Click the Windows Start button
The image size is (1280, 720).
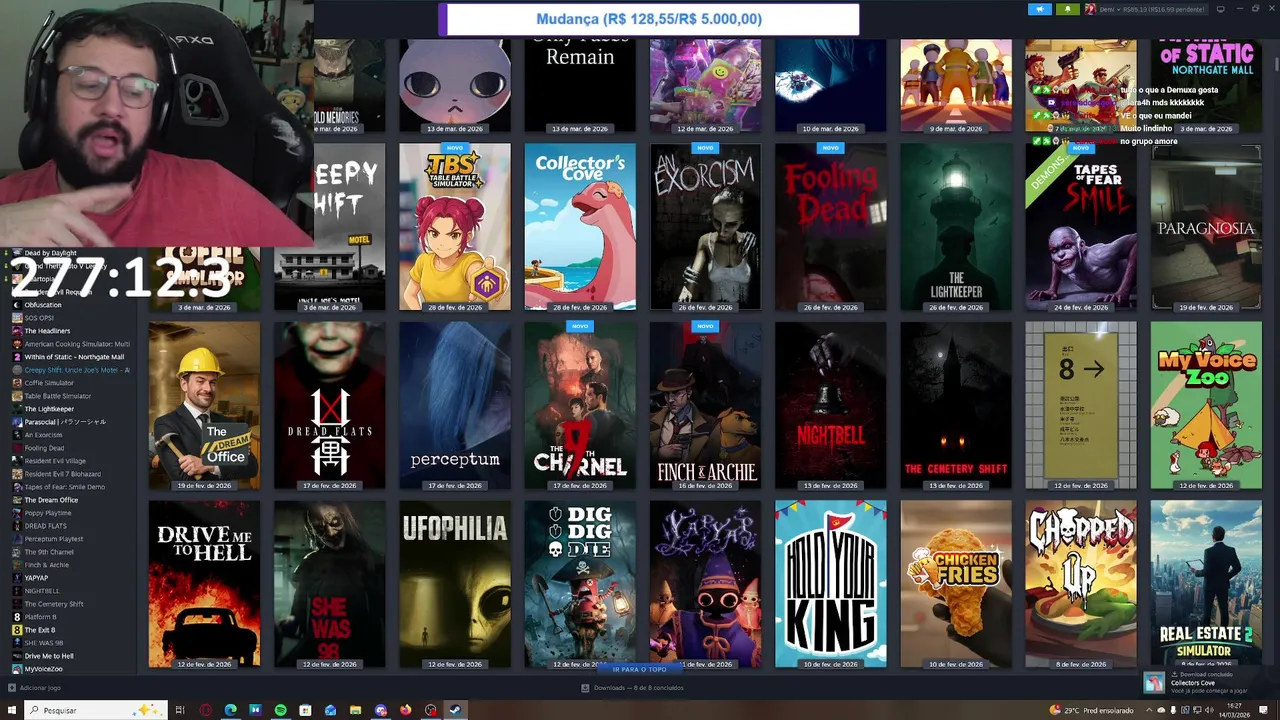pos(12,710)
